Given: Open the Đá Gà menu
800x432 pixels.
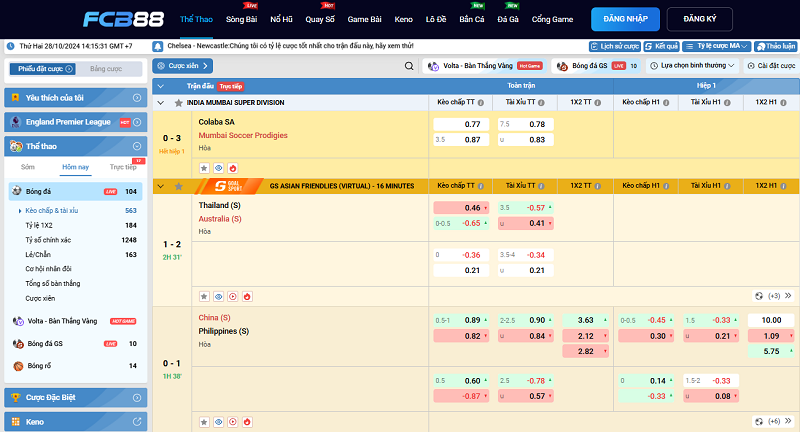Looking at the screenshot, I should coord(508,19).
